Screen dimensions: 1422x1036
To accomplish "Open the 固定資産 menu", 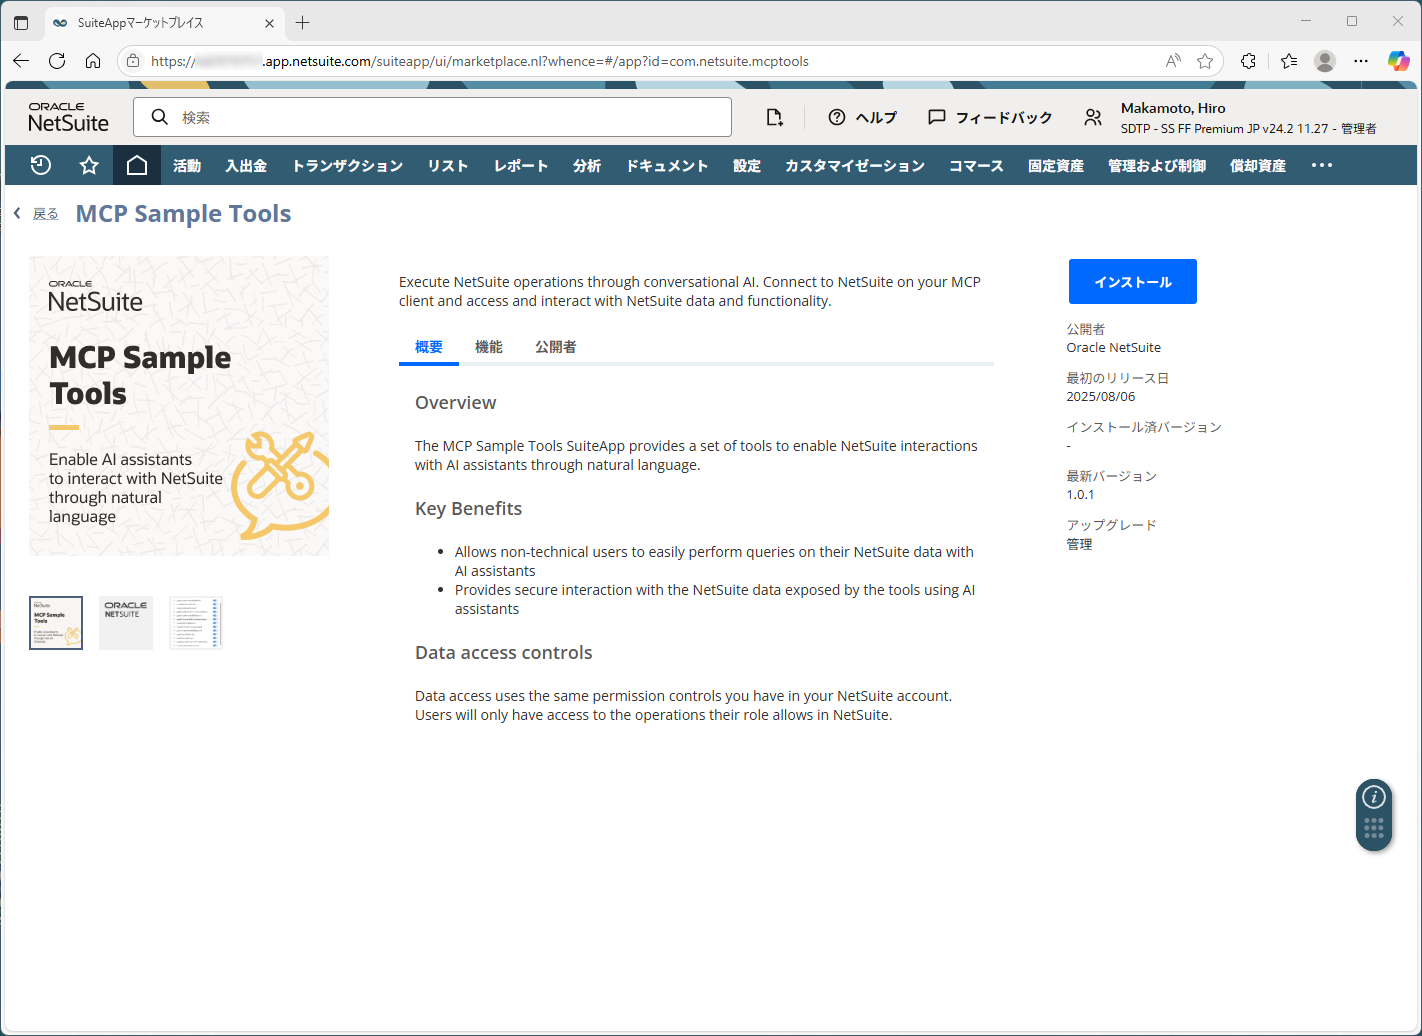I will pos(1056,165).
